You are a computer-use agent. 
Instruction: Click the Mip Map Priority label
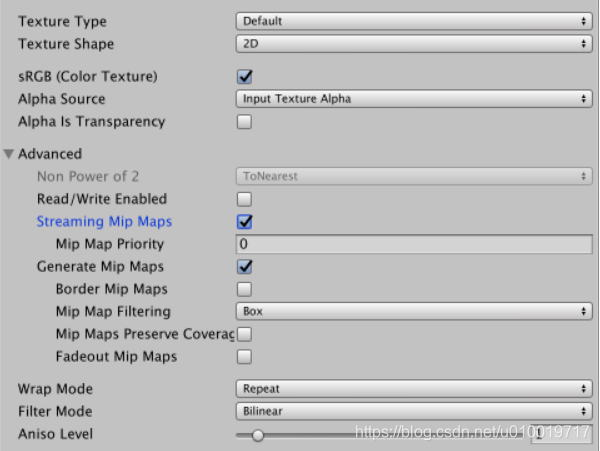(110, 244)
